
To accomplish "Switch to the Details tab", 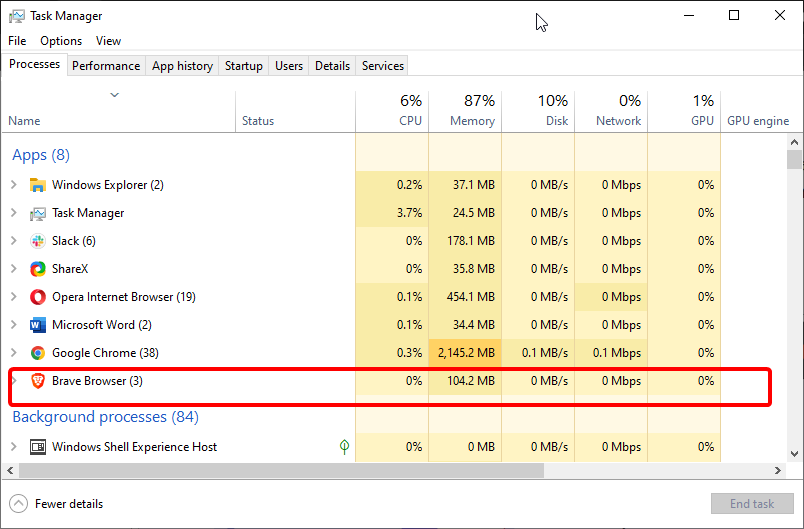I will coord(332,66).
